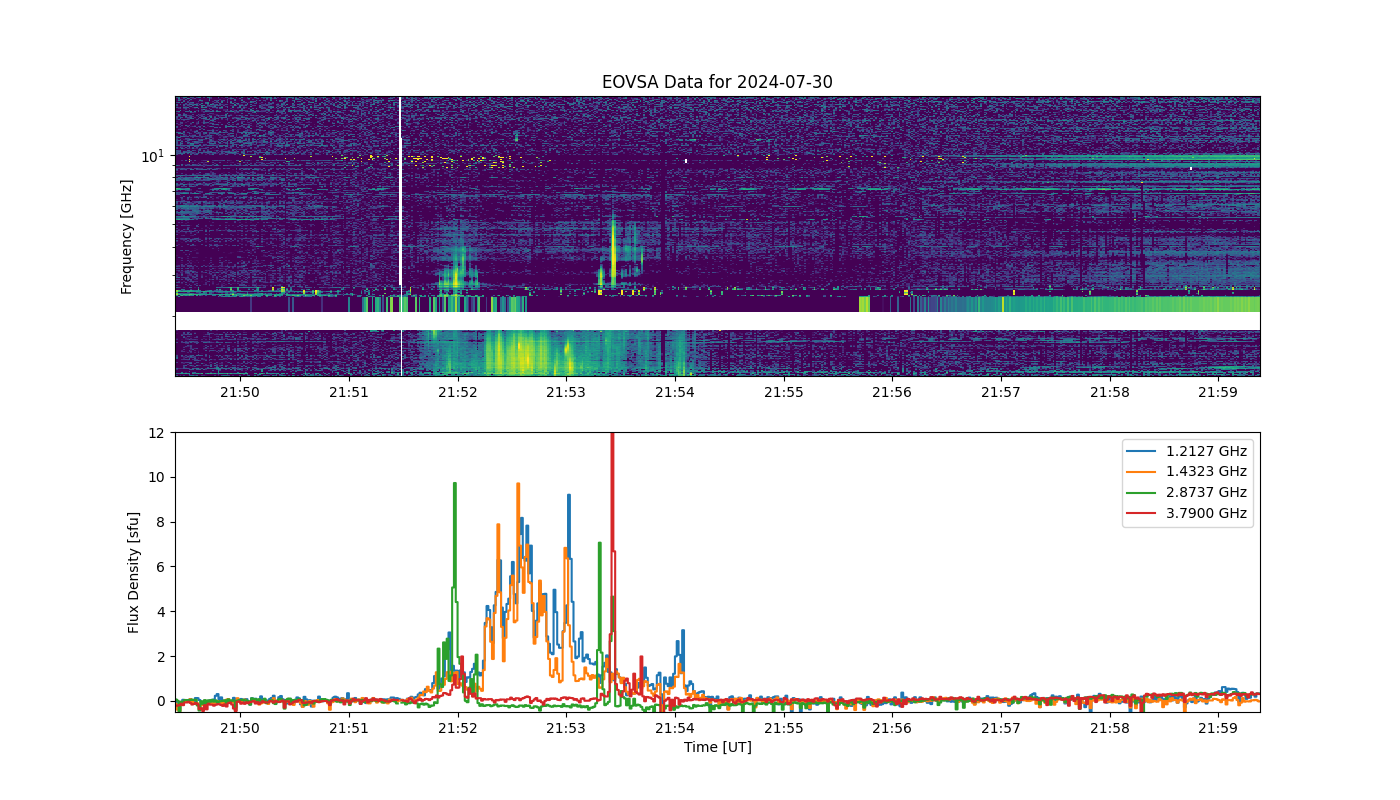
Task: Click the yellow low-frequency emission around 21:52:30
Action: [520, 354]
